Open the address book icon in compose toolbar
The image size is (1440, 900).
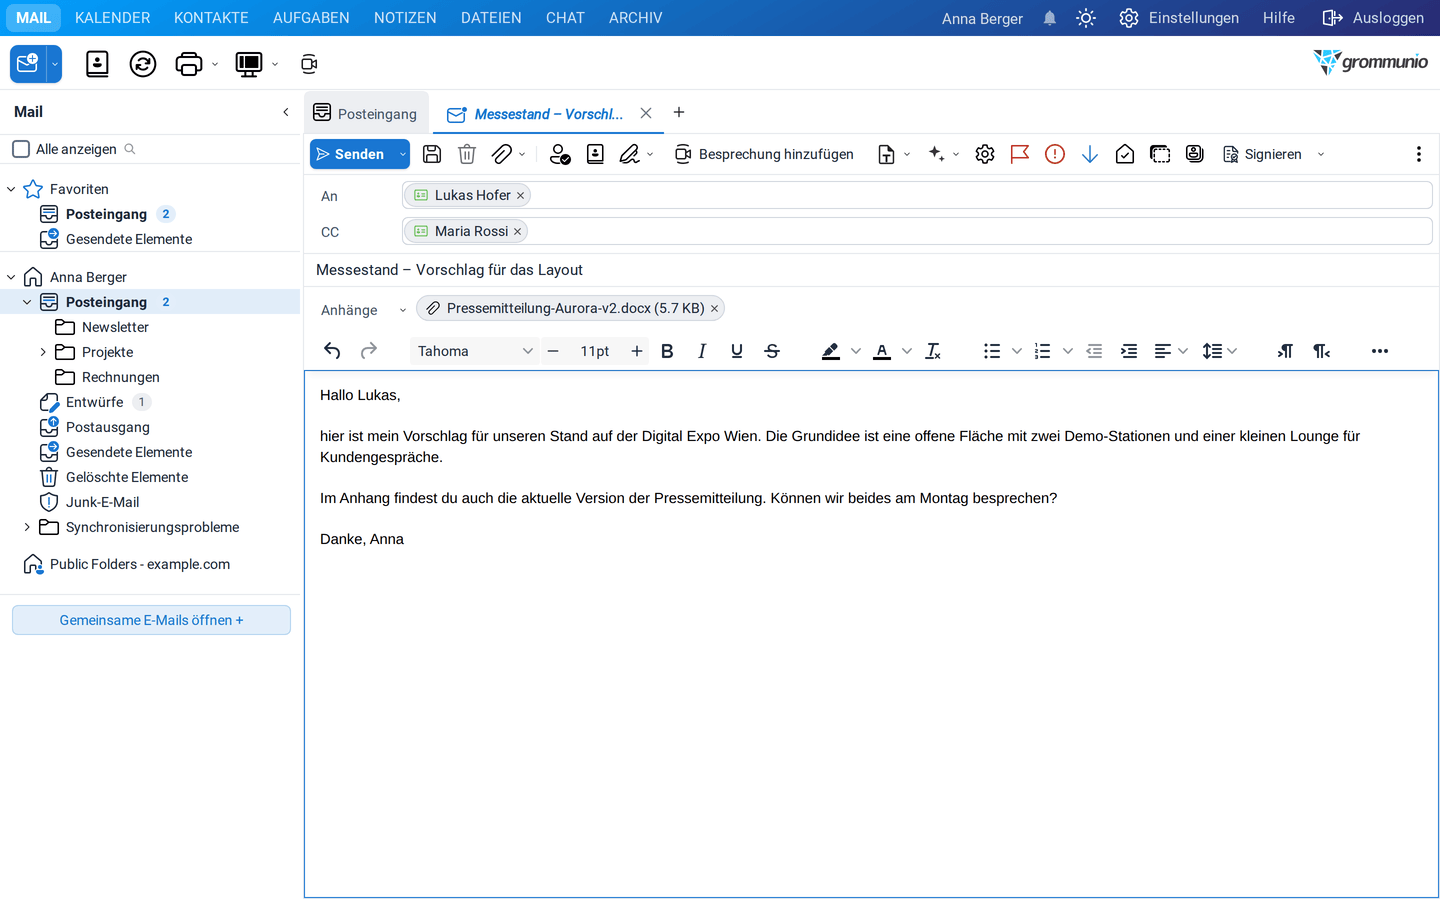tap(595, 154)
